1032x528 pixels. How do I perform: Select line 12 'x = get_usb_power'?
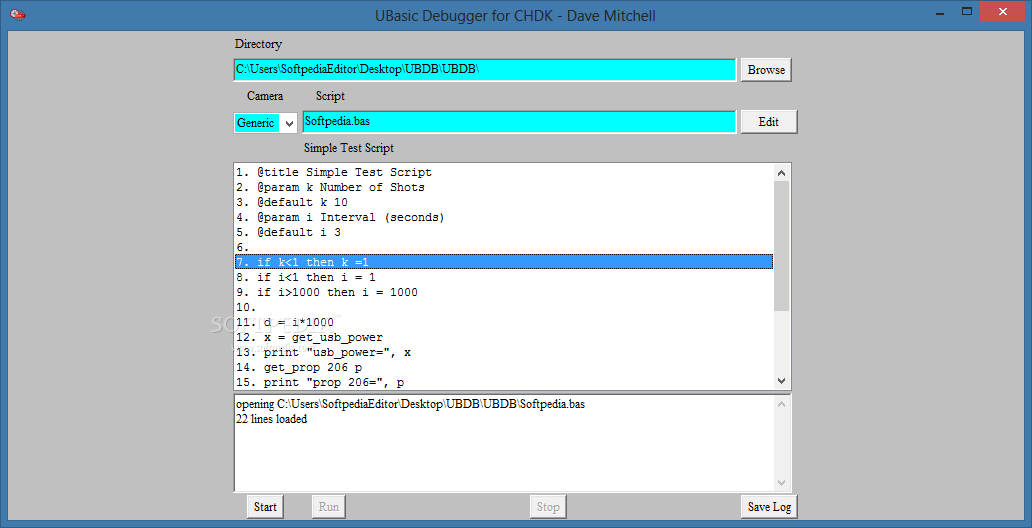point(504,338)
